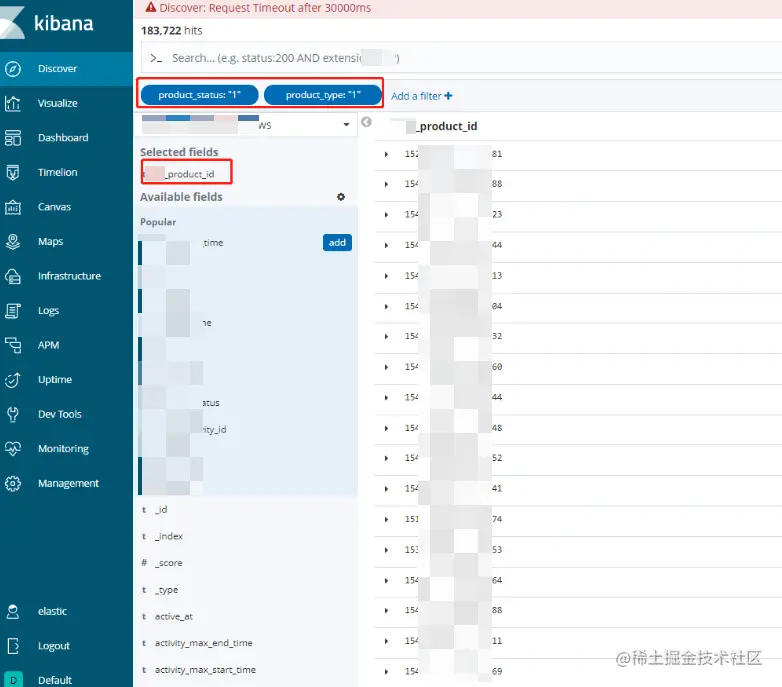Image resolution: width=782 pixels, height=687 pixels.
Task: Go to Timelion in the sidebar
Action: click(x=57, y=172)
